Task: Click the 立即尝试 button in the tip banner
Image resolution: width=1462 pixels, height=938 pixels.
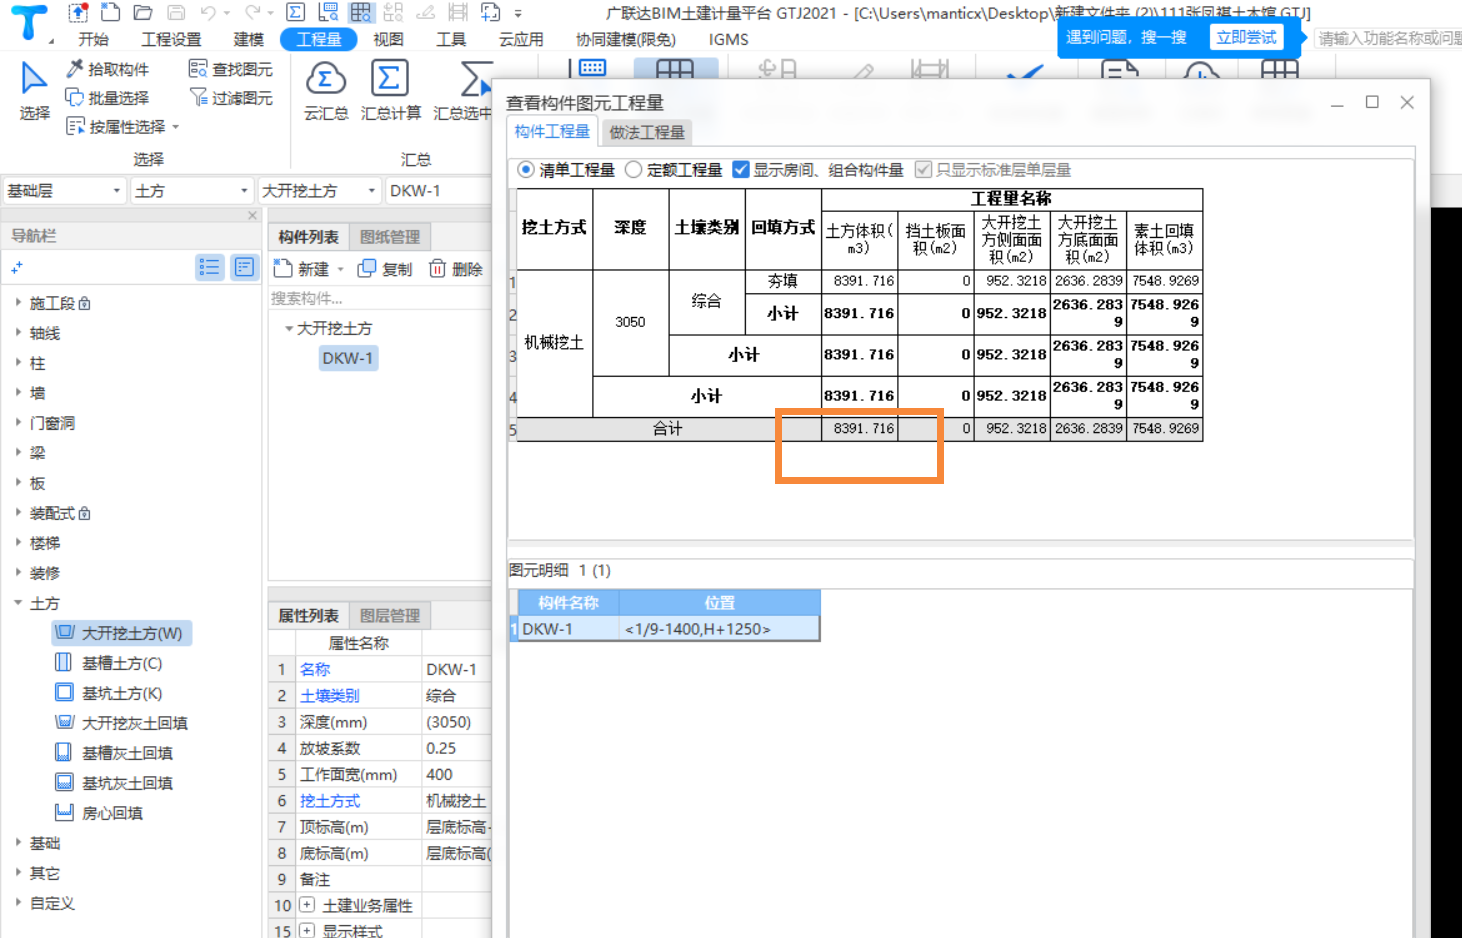Action: tap(1247, 37)
